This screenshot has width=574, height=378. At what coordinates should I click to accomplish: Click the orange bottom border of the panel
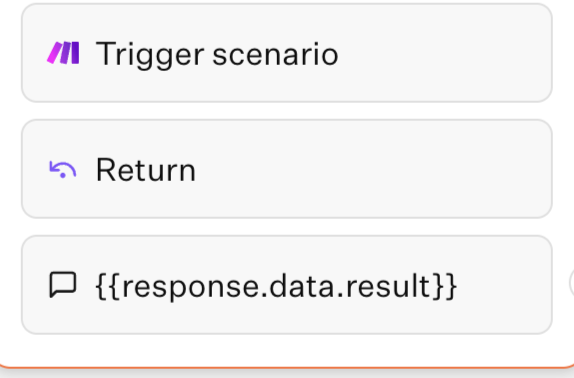coord(287,367)
